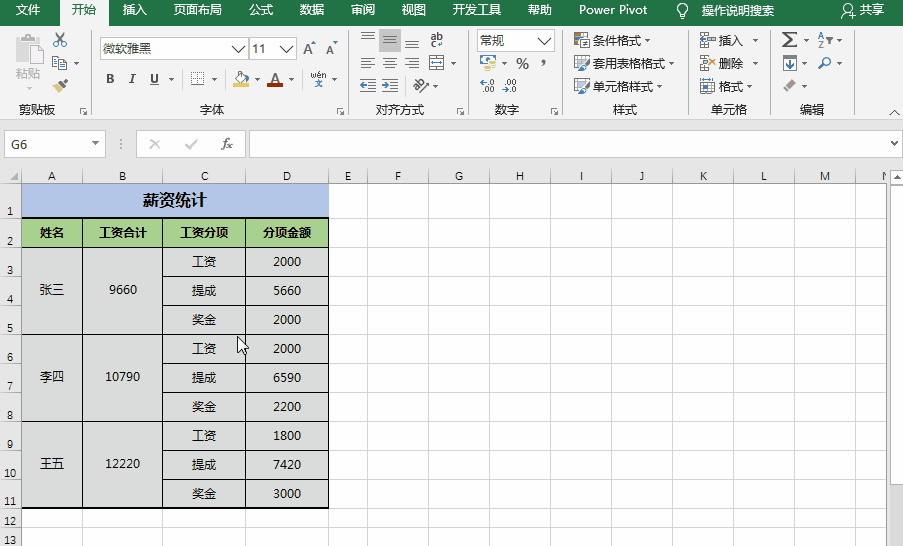Click the Fill down arrow icon
The width and height of the screenshot is (903, 546).
pos(790,63)
